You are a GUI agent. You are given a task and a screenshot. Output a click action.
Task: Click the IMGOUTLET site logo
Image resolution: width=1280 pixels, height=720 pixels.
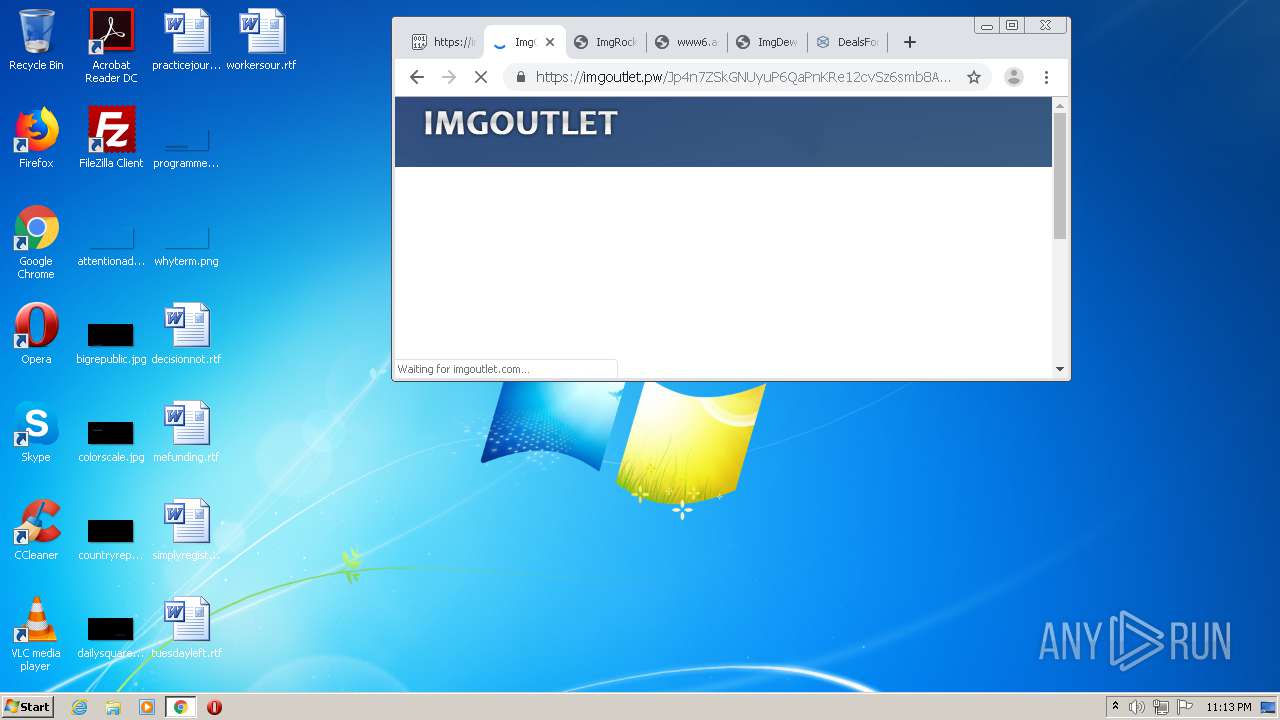[520, 123]
